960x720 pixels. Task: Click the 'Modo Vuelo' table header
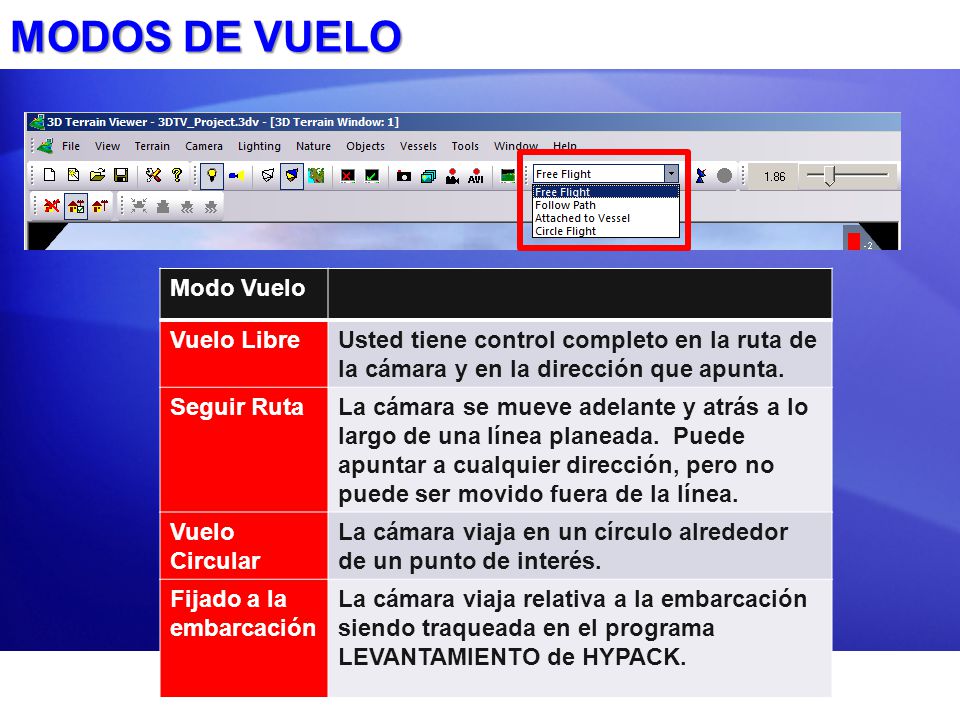(x=244, y=293)
